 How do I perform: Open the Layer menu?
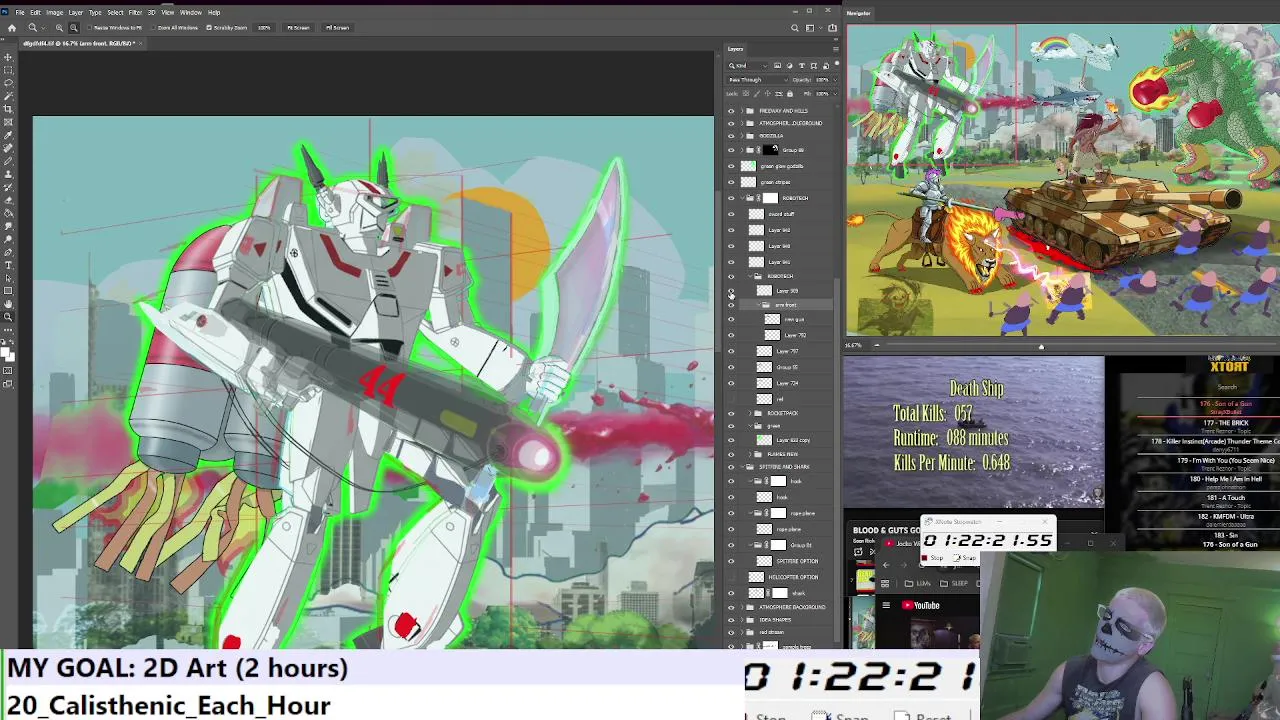click(x=75, y=12)
